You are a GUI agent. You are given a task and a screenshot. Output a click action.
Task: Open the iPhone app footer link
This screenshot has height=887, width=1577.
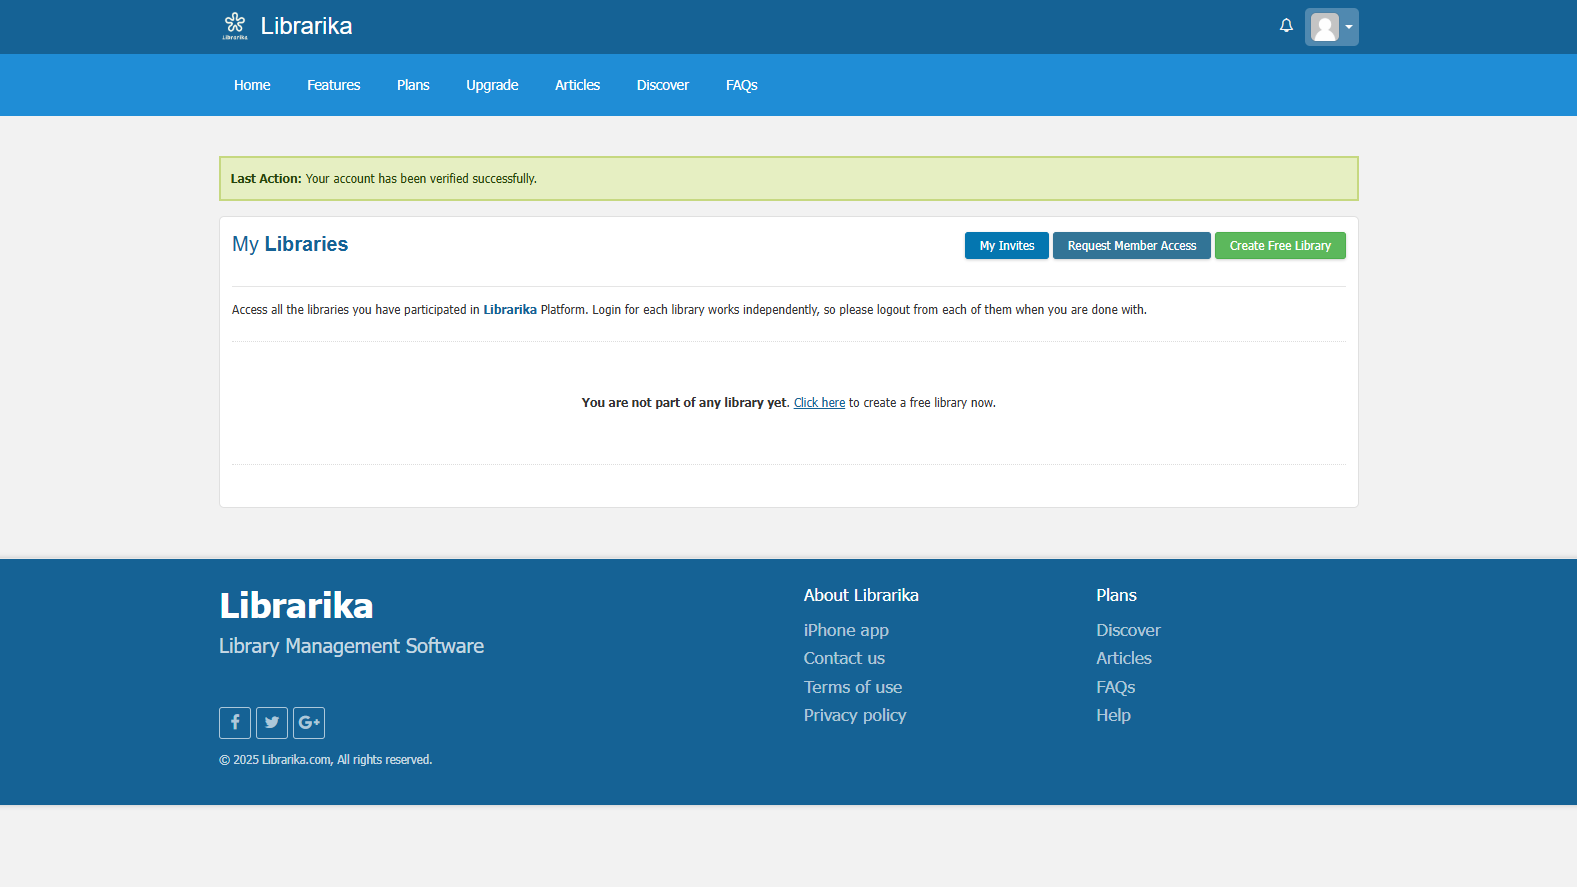click(x=846, y=630)
